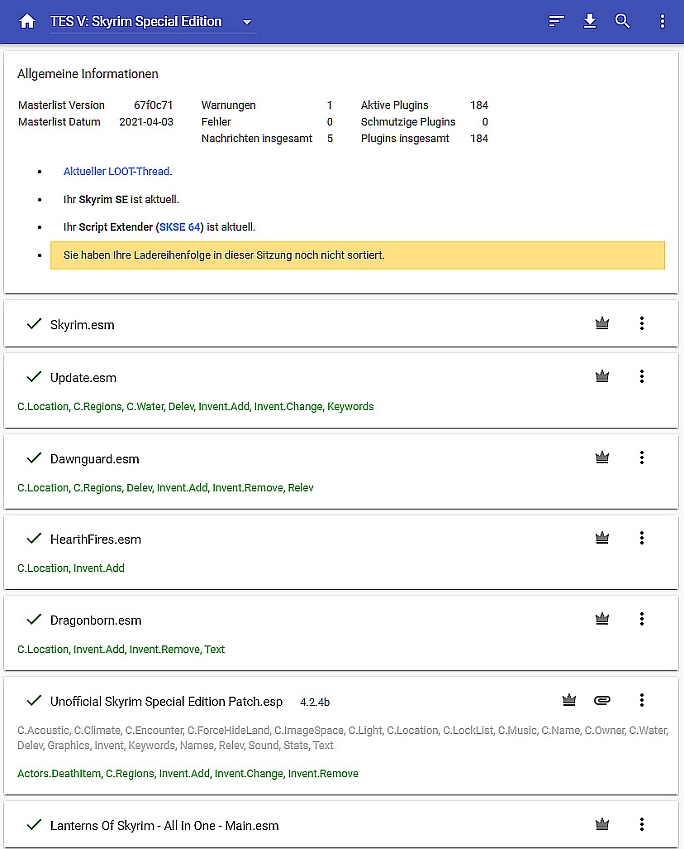Open the three-dot menu for Skyrim.esm
The width and height of the screenshot is (684, 849).
click(x=642, y=323)
